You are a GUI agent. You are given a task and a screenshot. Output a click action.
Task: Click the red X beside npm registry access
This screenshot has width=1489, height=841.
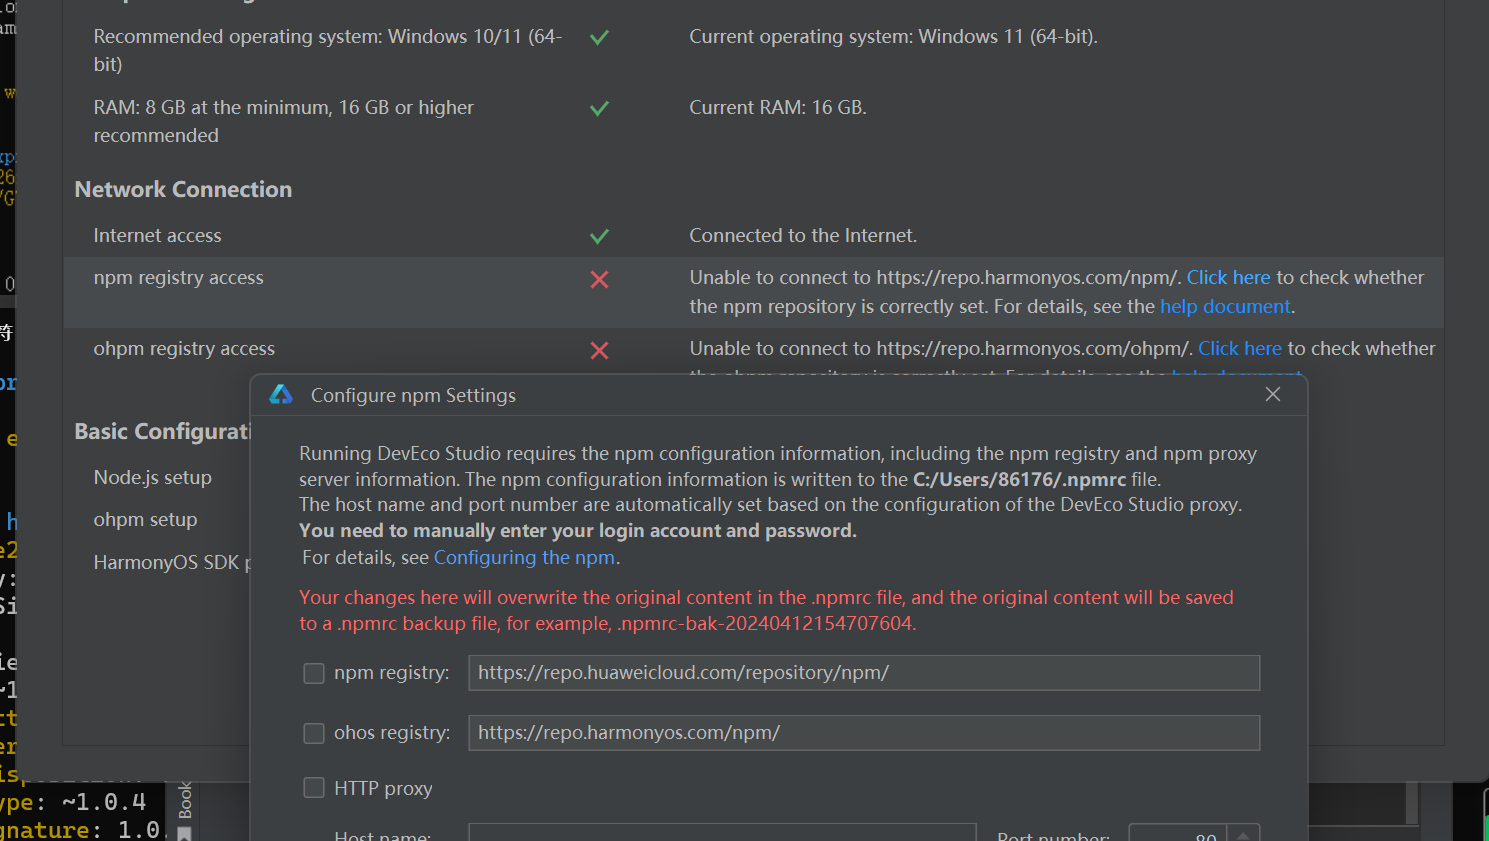599,280
